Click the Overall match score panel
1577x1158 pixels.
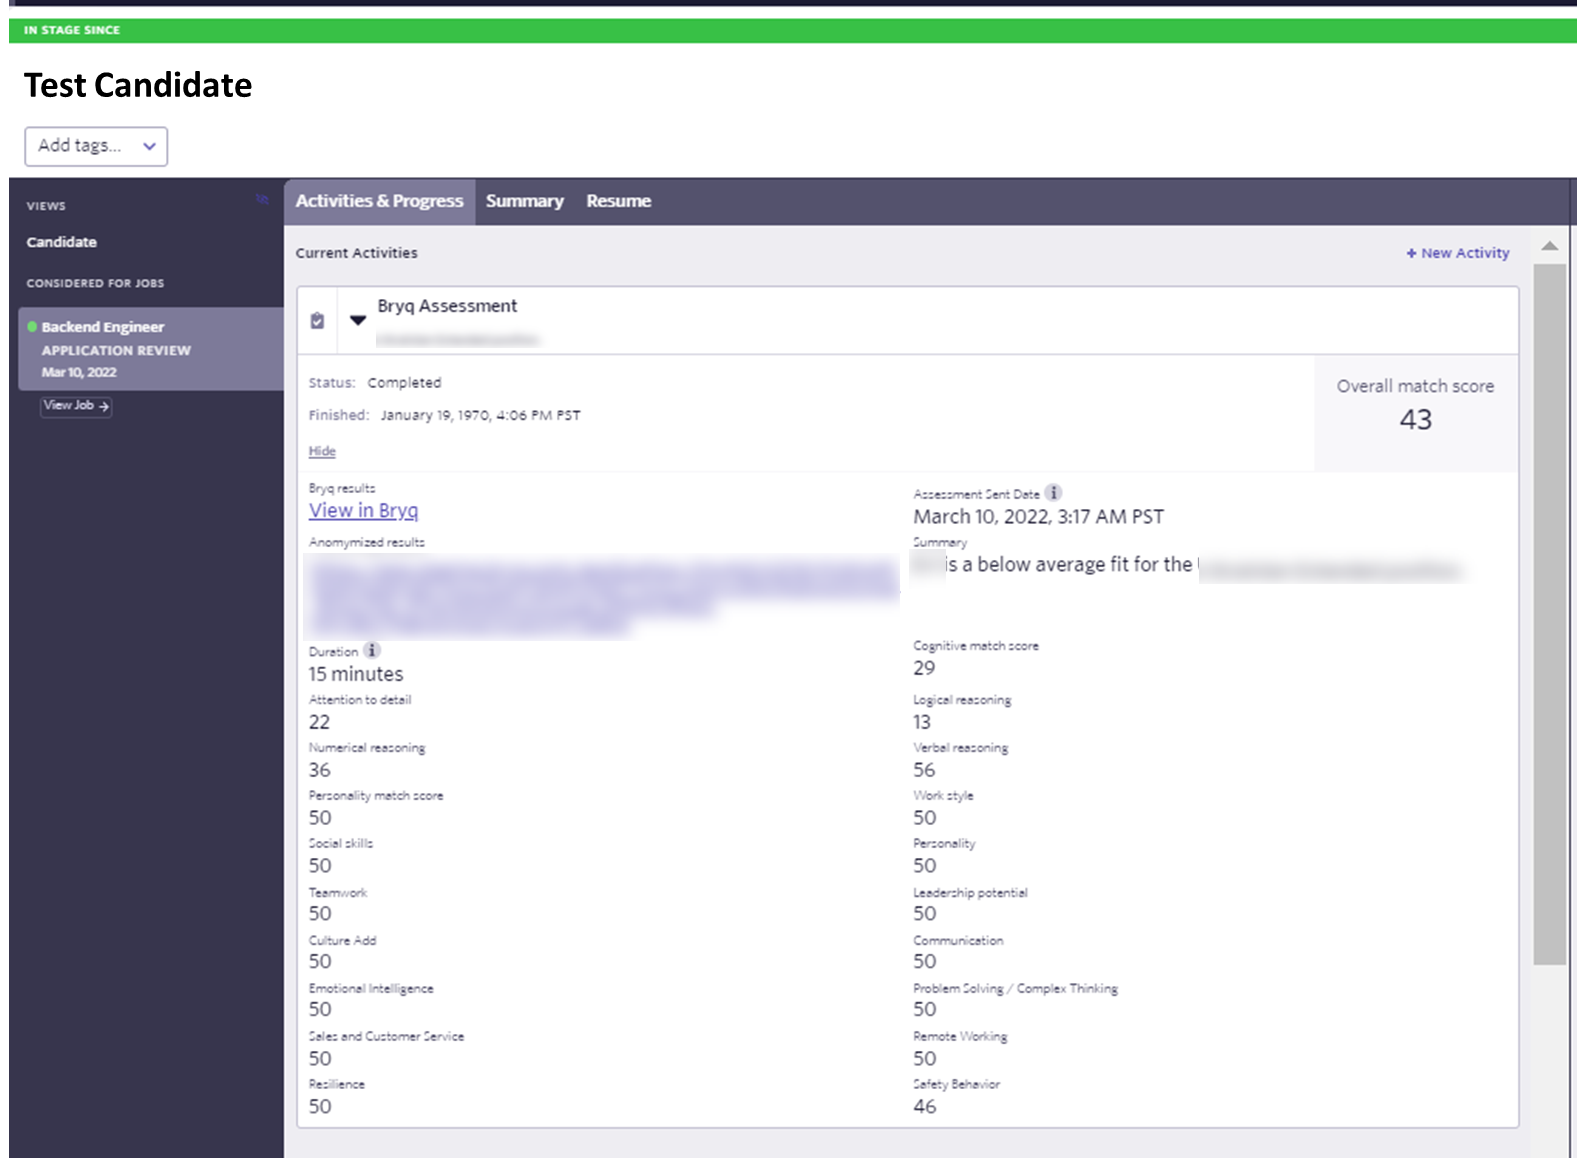pos(1415,405)
